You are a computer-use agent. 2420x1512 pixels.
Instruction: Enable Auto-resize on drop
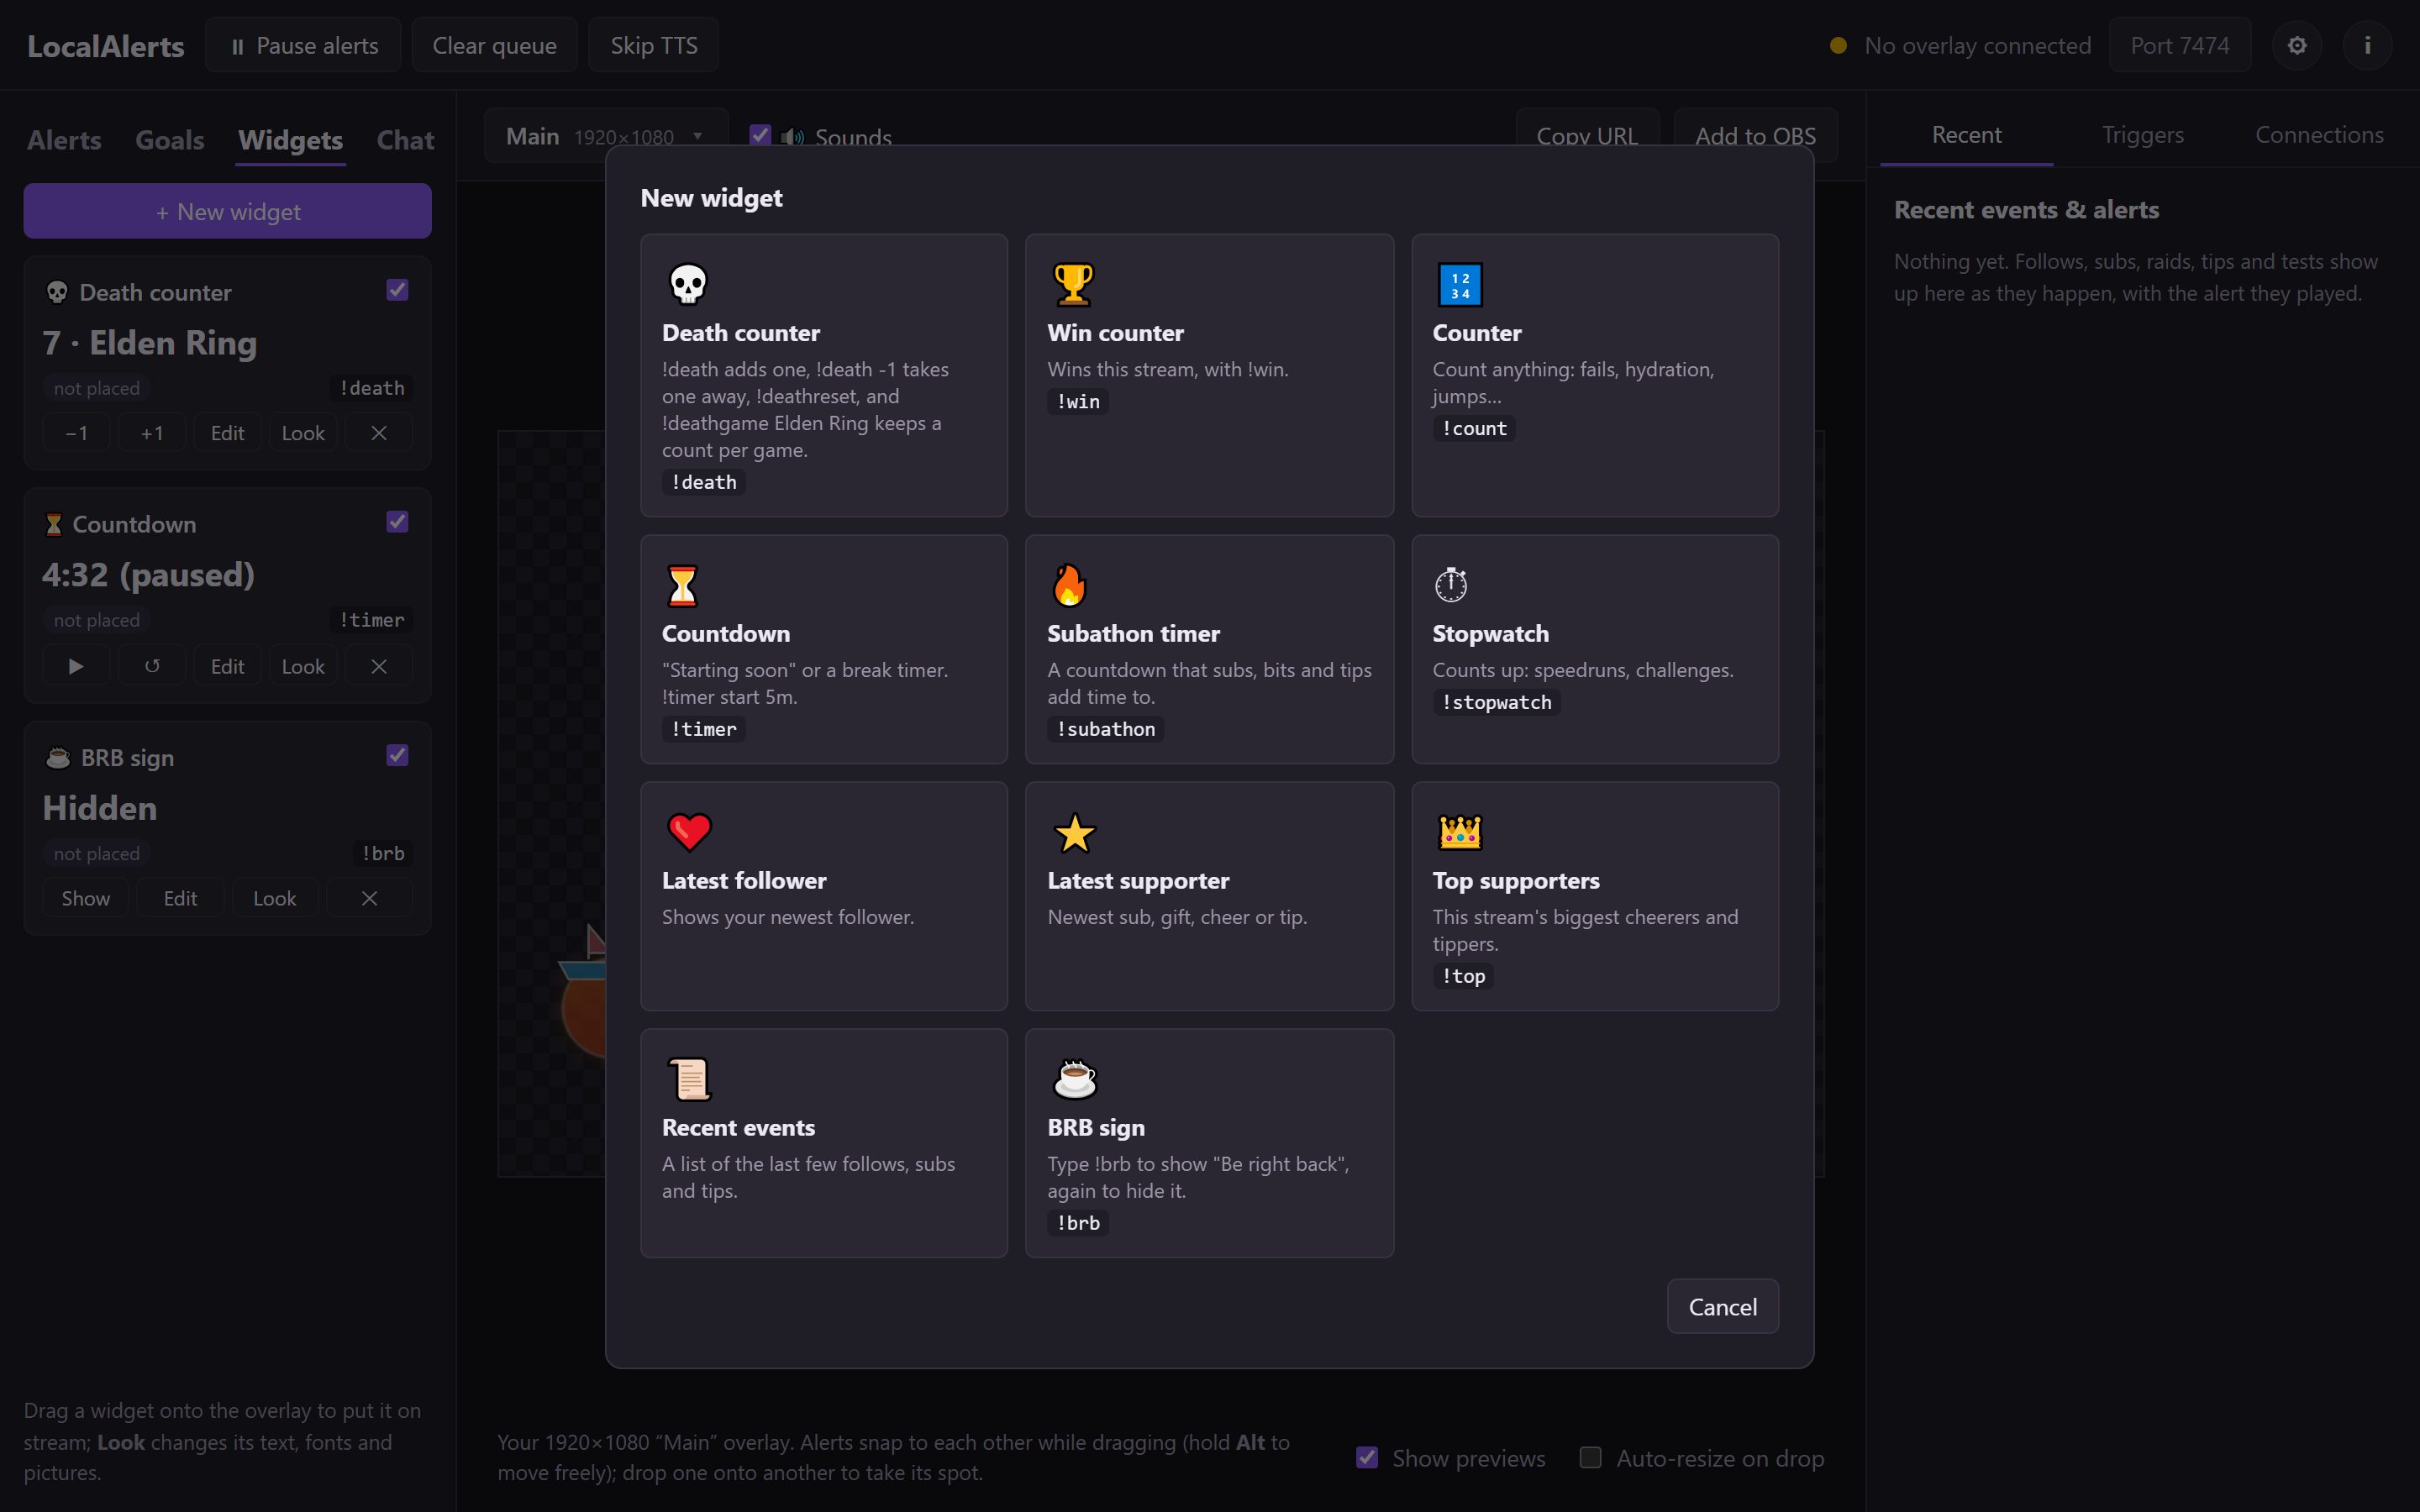(x=1590, y=1457)
